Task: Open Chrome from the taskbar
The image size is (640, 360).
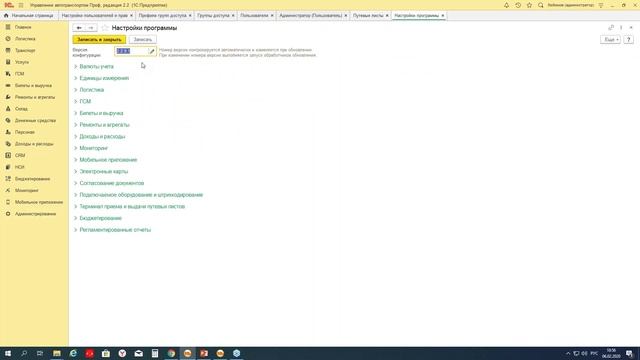Action: (171, 353)
